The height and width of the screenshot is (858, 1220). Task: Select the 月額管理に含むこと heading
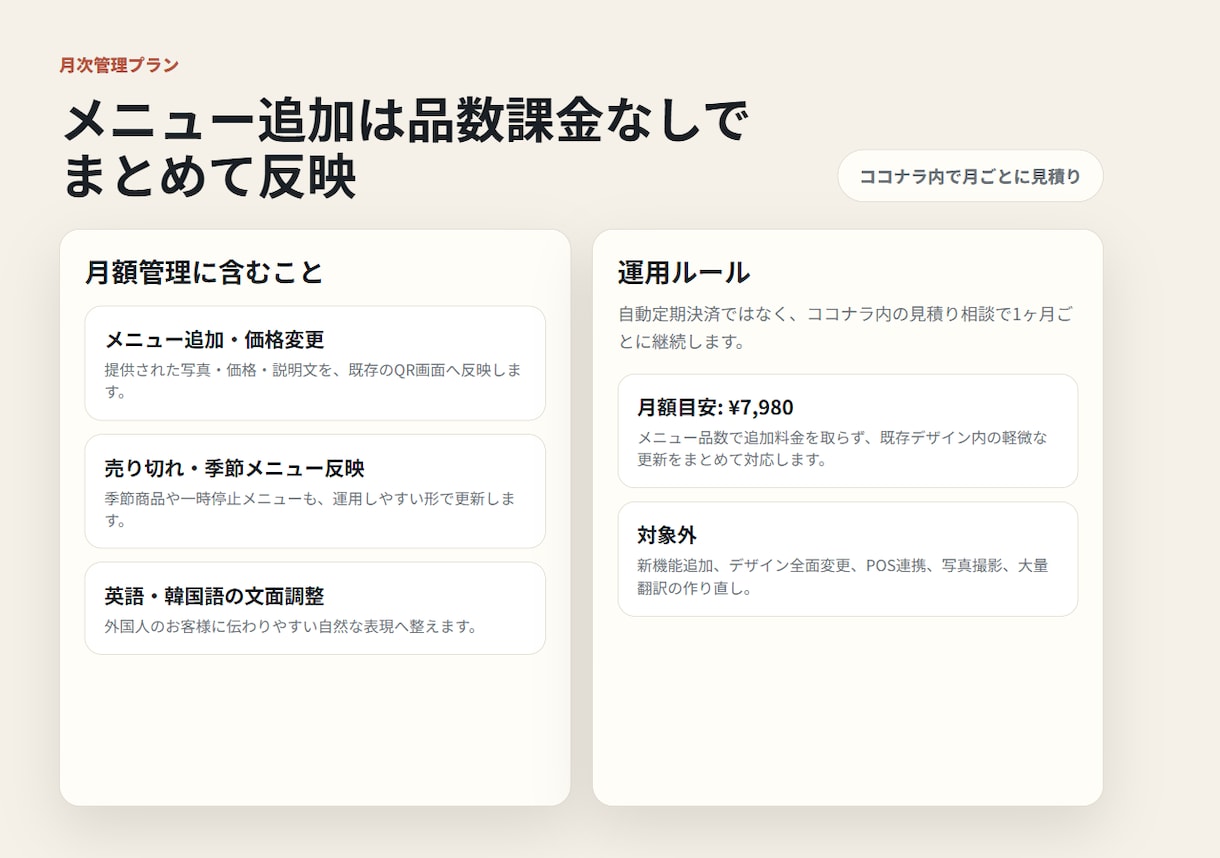(204, 272)
